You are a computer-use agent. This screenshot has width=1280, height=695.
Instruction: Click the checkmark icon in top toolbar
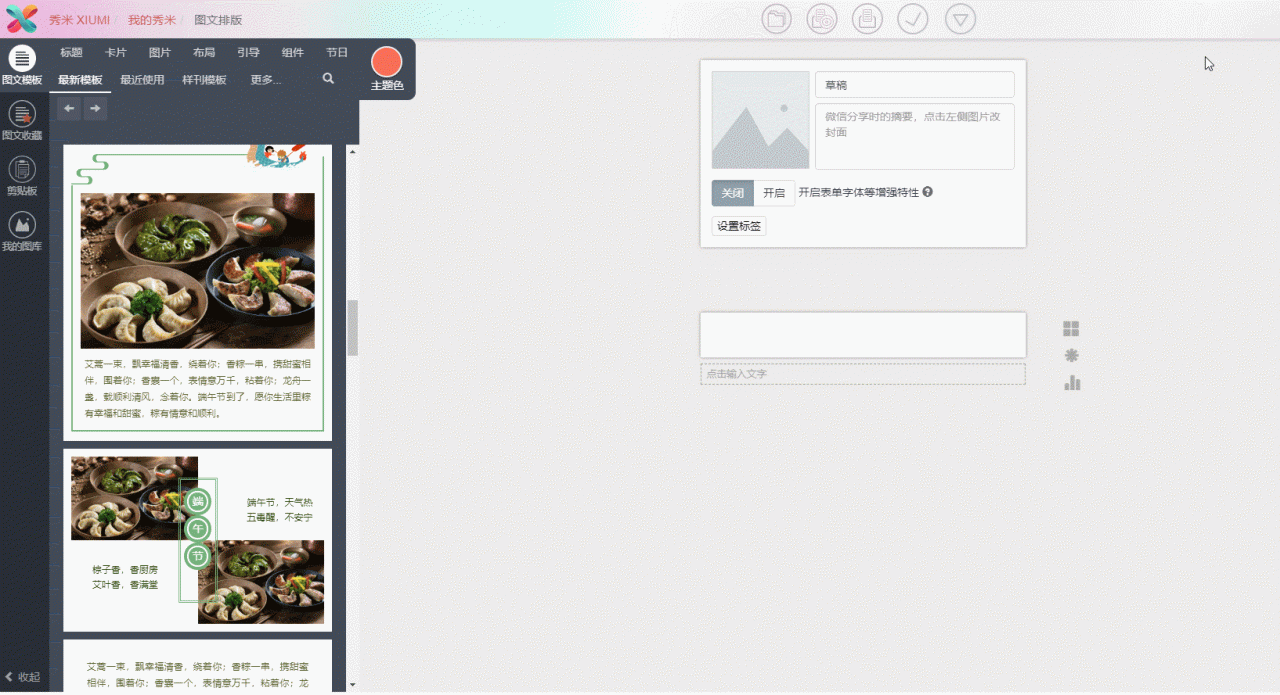[x=913, y=19]
